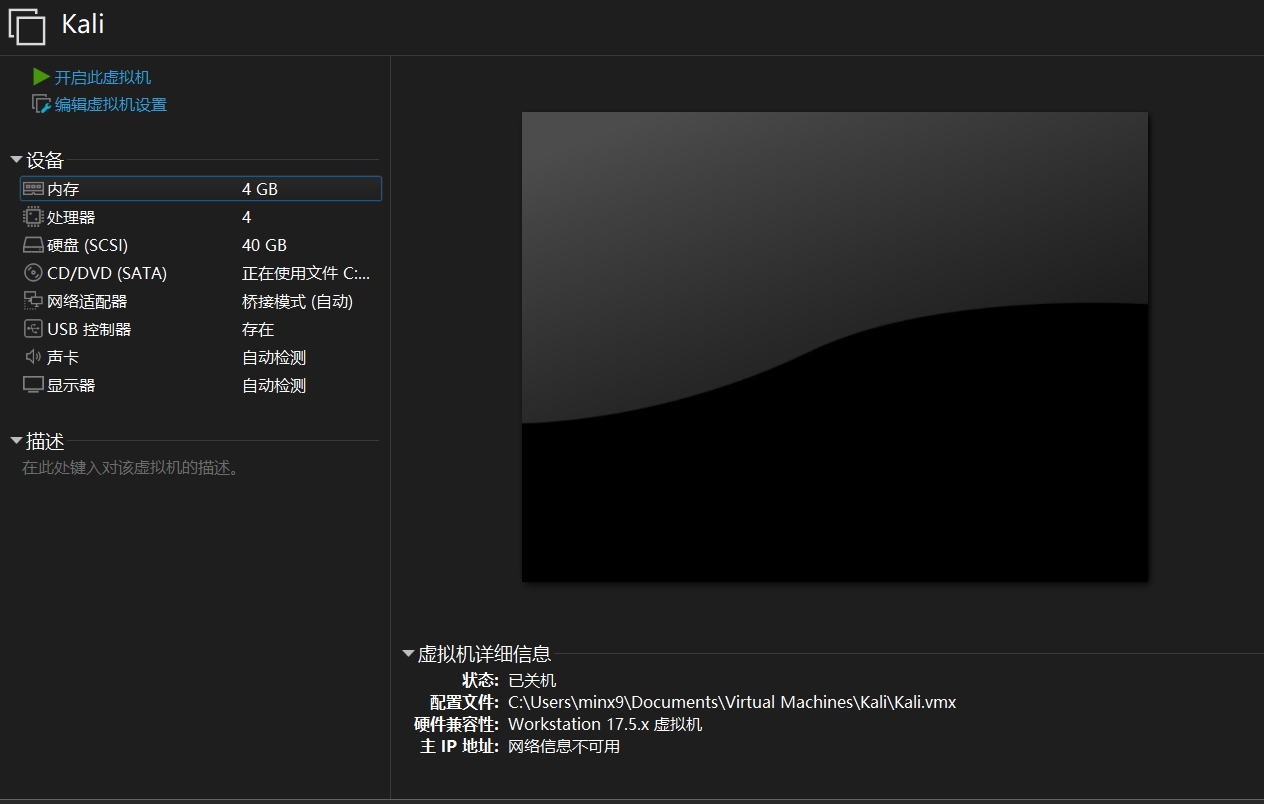The height and width of the screenshot is (804, 1264).
Task: Open the 开启此虚拟机 link
Action: pyautogui.click(x=103, y=77)
